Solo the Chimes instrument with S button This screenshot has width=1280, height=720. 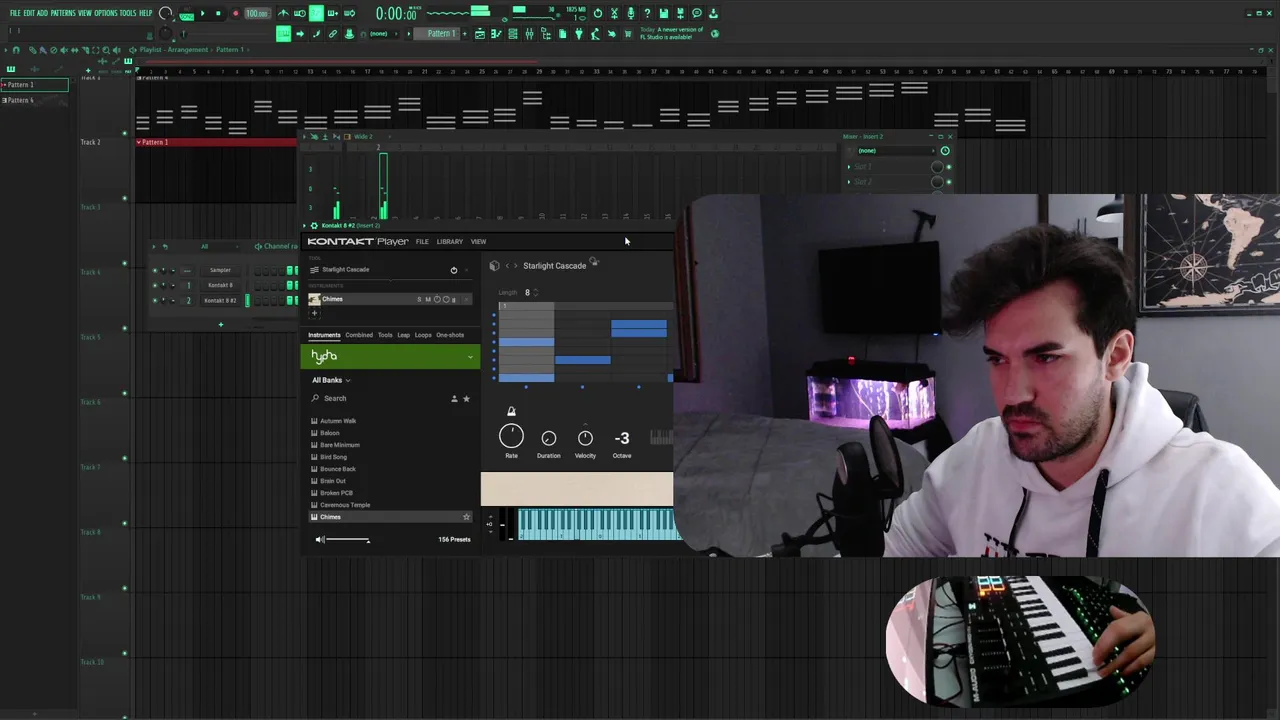pos(419,299)
